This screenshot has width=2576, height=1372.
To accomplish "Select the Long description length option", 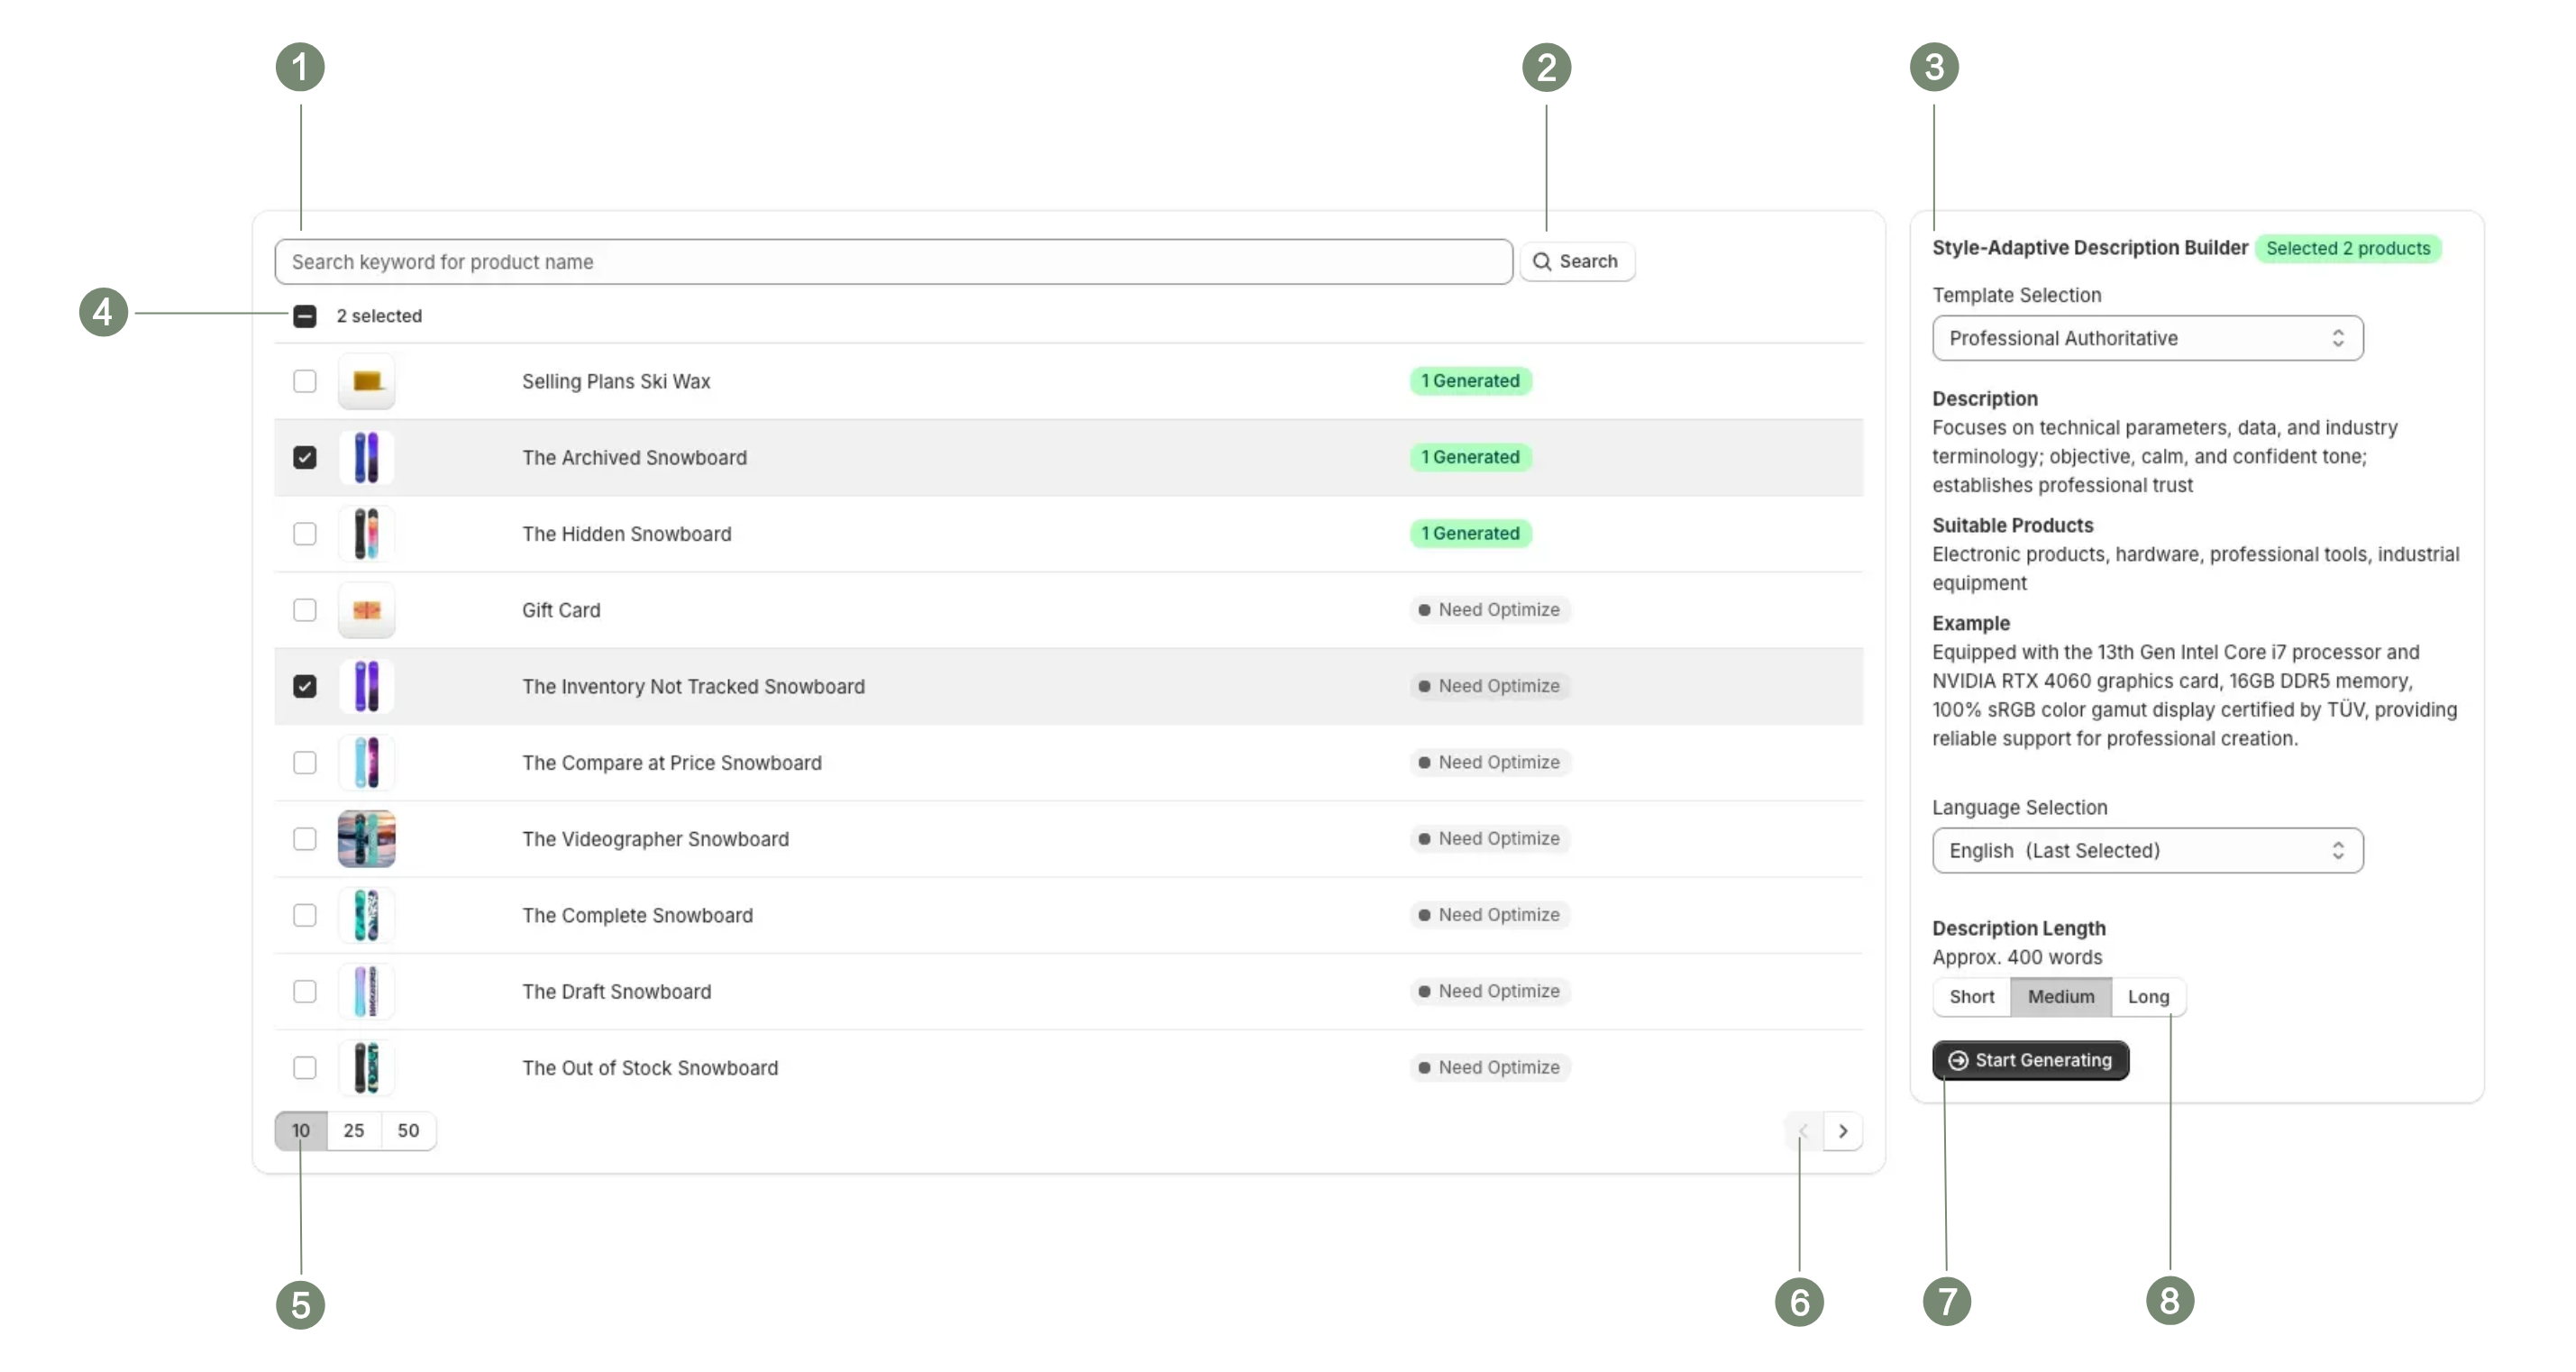I will click(x=2148, y=997).
